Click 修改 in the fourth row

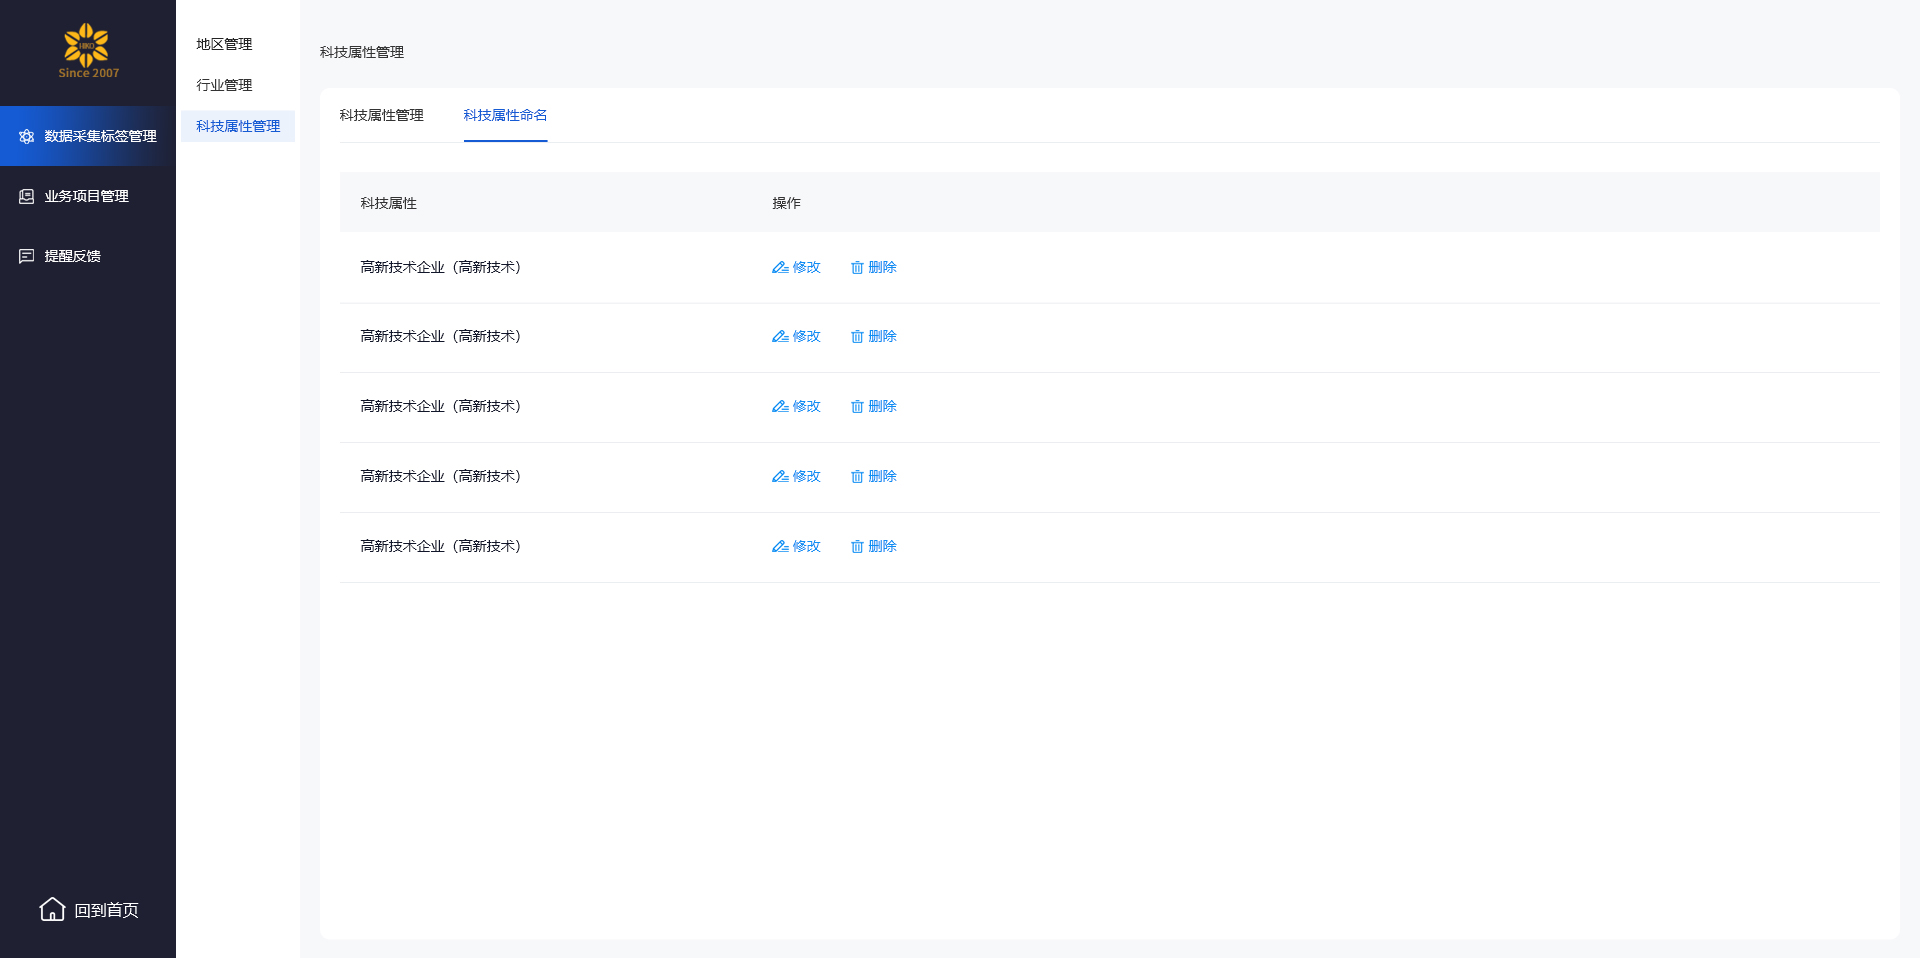806,477
